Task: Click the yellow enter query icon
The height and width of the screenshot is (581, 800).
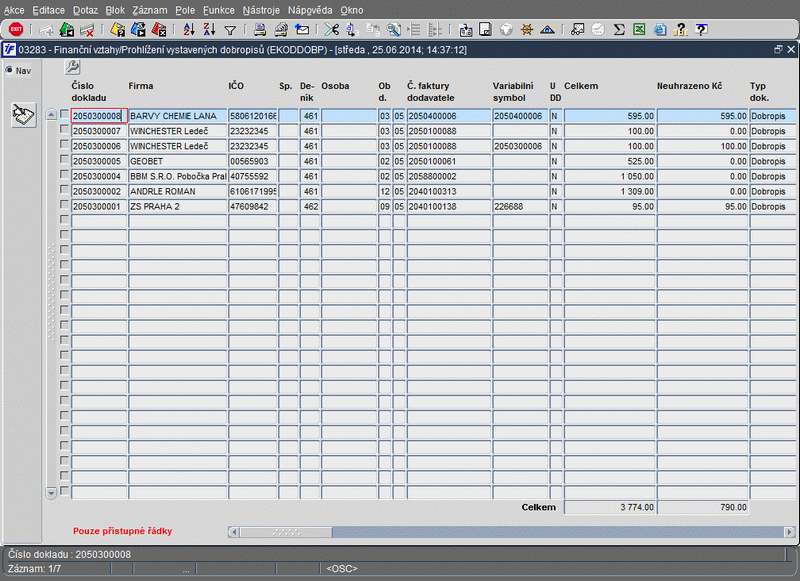Action: pos(117,30)
